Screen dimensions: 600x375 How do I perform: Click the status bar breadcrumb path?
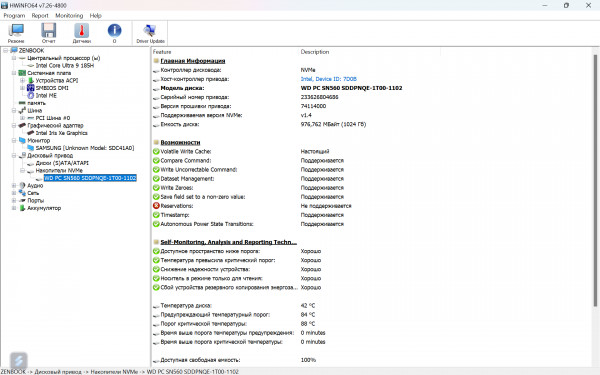[119, 372]
